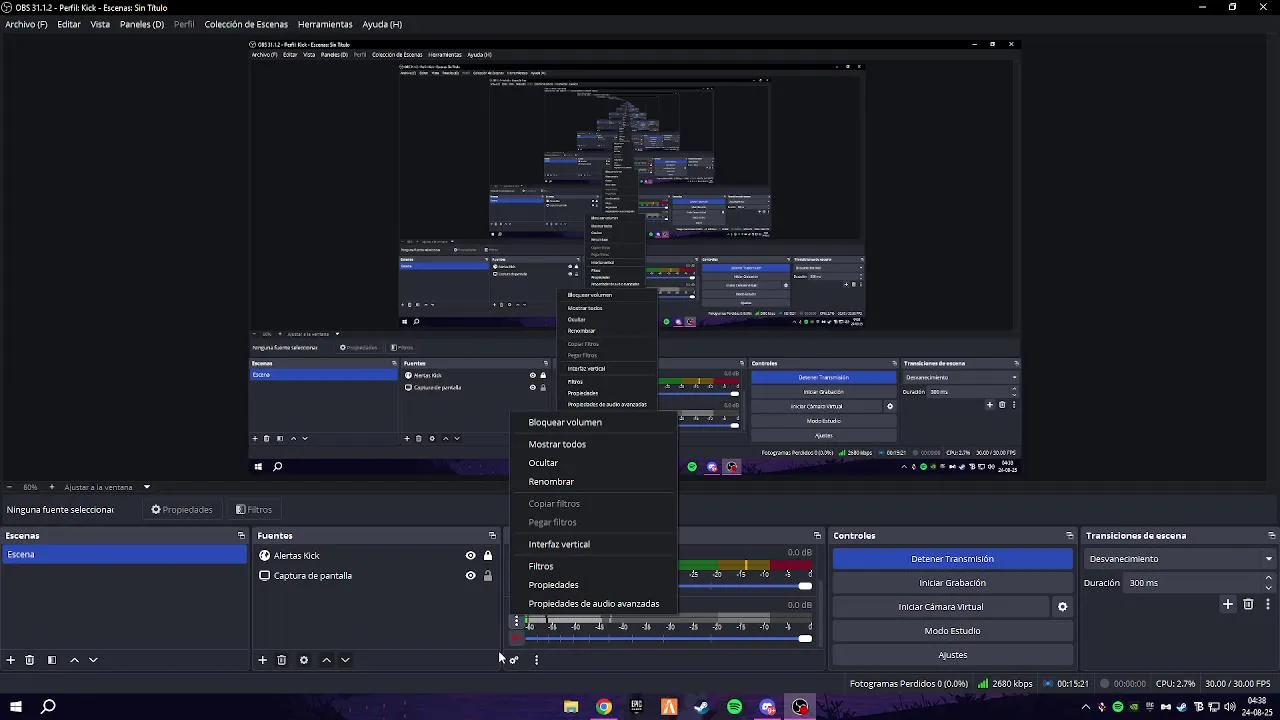Open Ajustes from Controles panel
The height and width of the screenshot is (720, 1280).
(952, 655)
